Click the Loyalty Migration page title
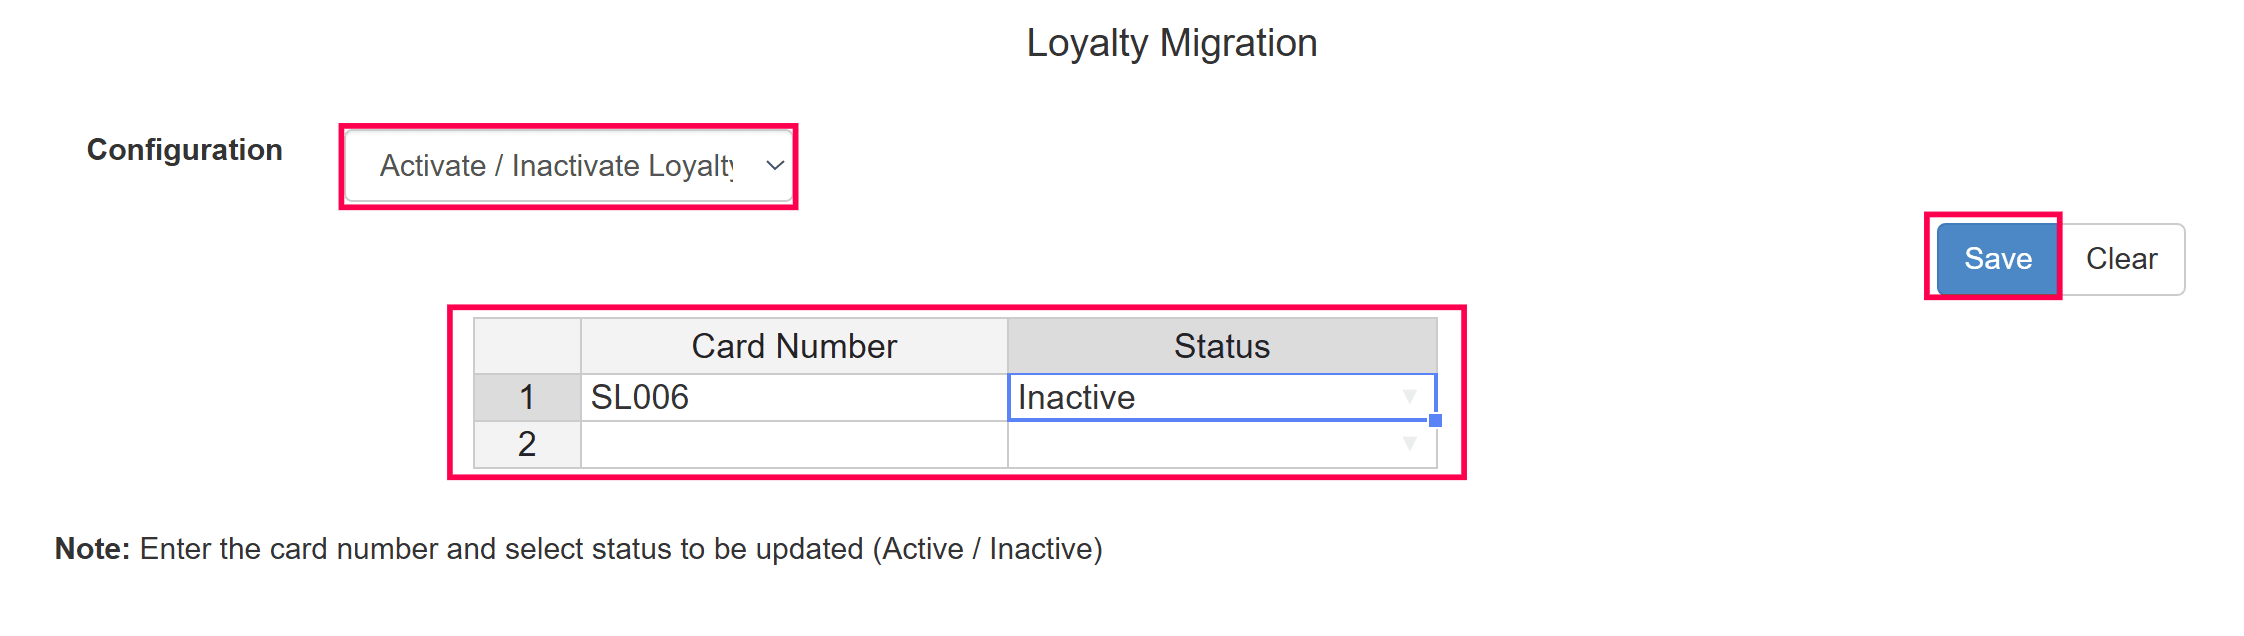 [x=1171, y=43]
